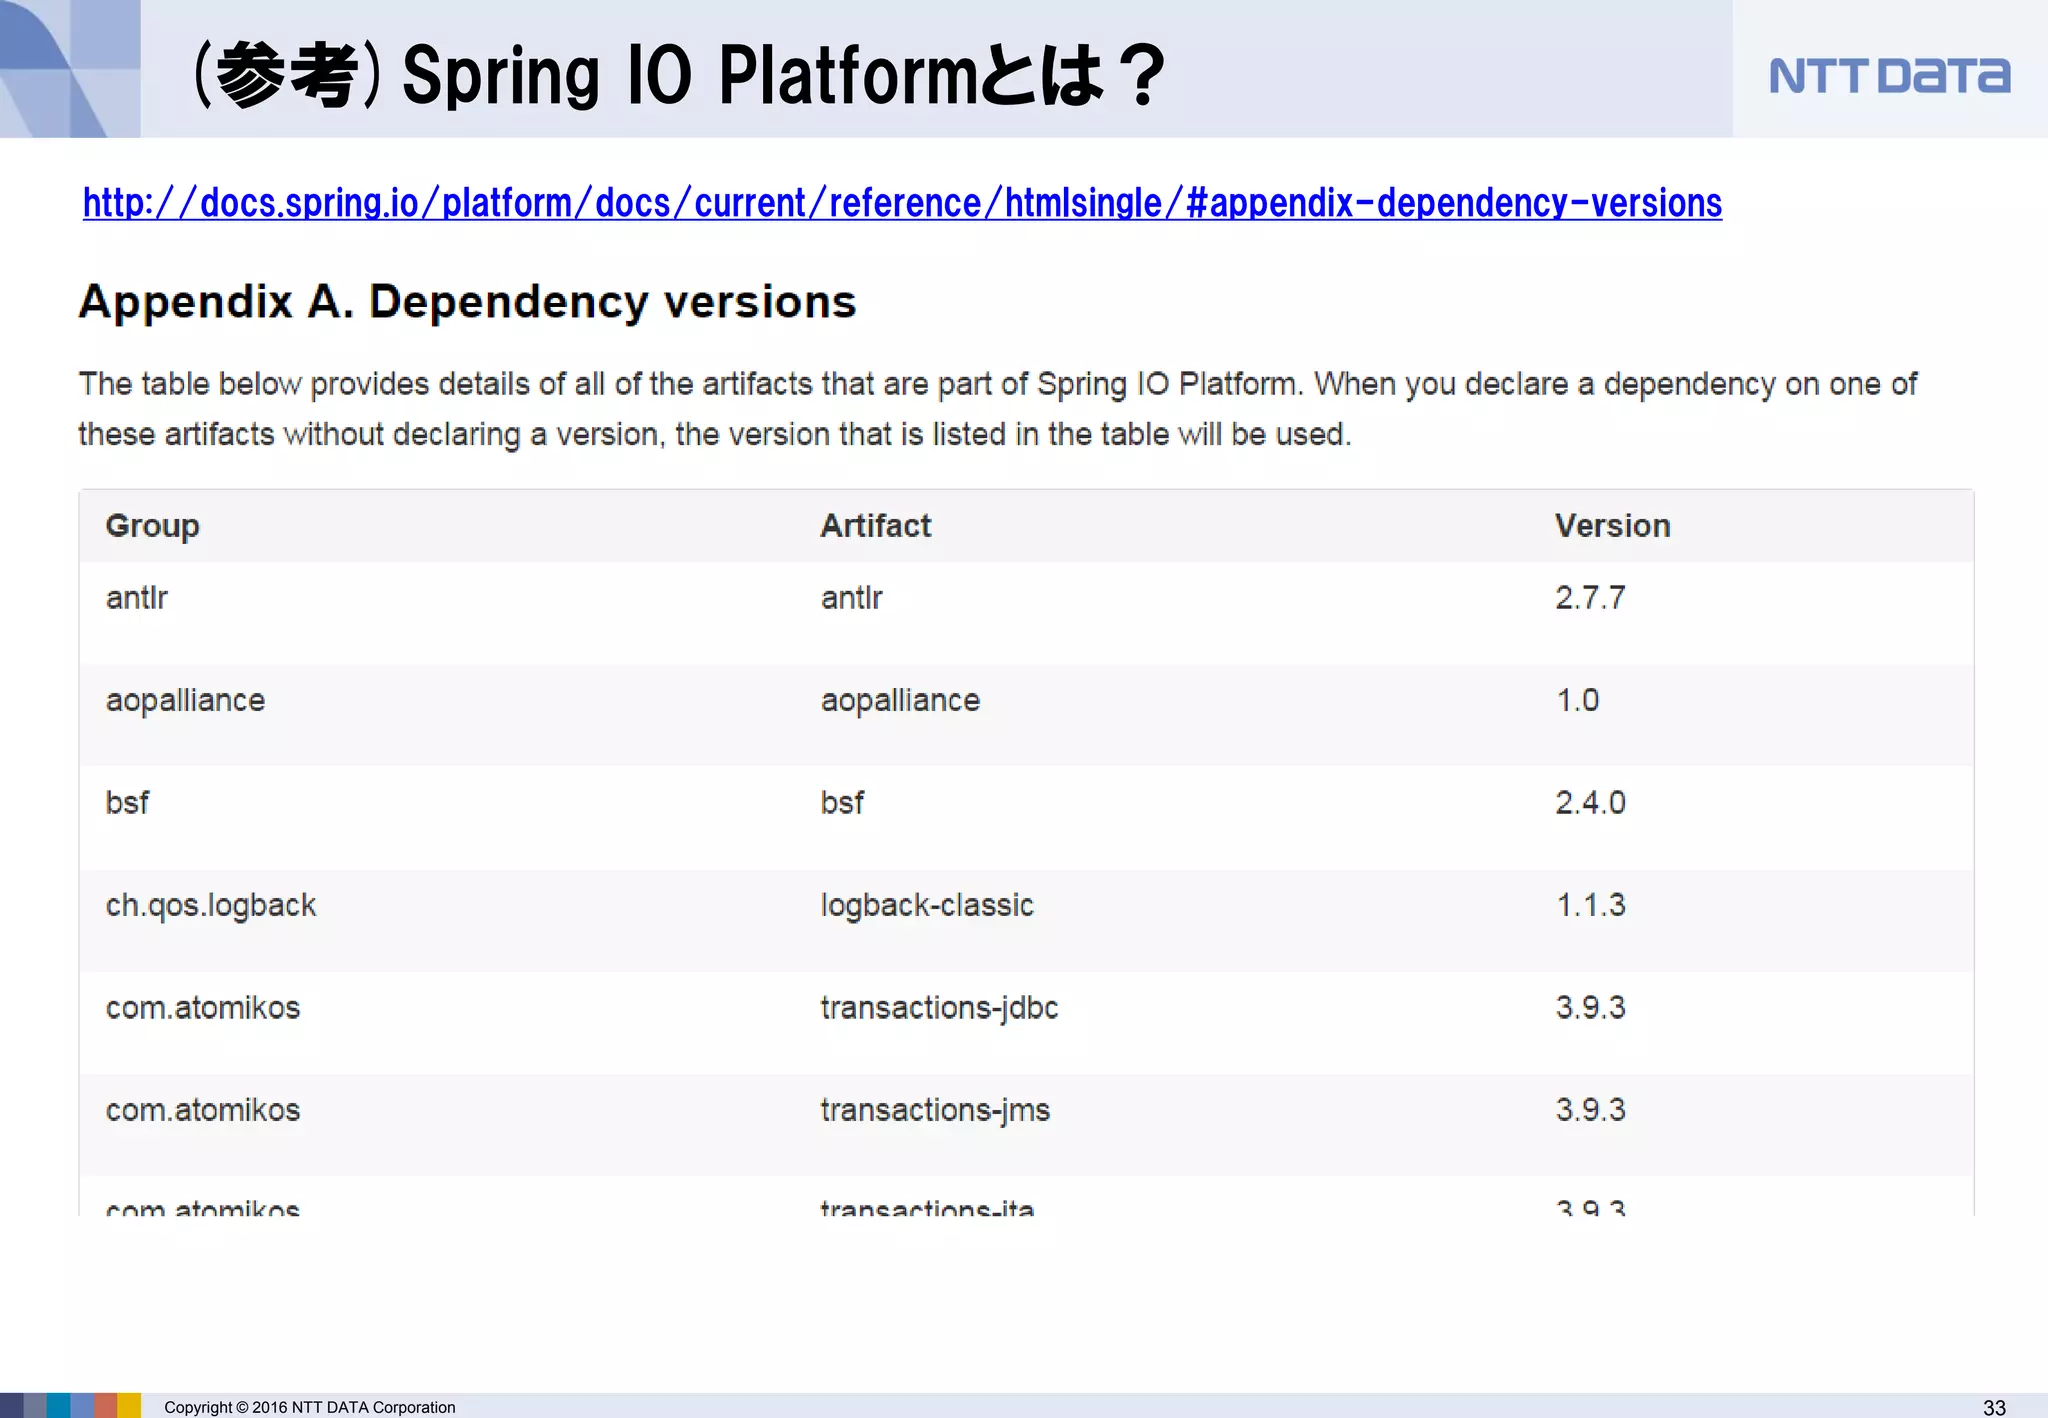Select the 'ch.qos.logback' group cell

click(211, 905)
